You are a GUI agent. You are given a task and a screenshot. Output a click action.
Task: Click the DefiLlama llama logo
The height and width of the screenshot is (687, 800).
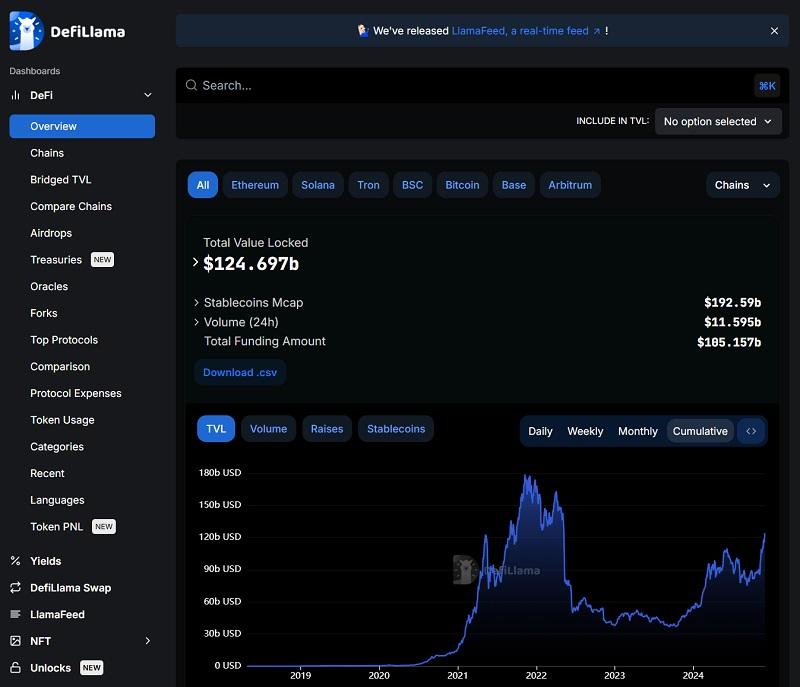tap(27, 31)
